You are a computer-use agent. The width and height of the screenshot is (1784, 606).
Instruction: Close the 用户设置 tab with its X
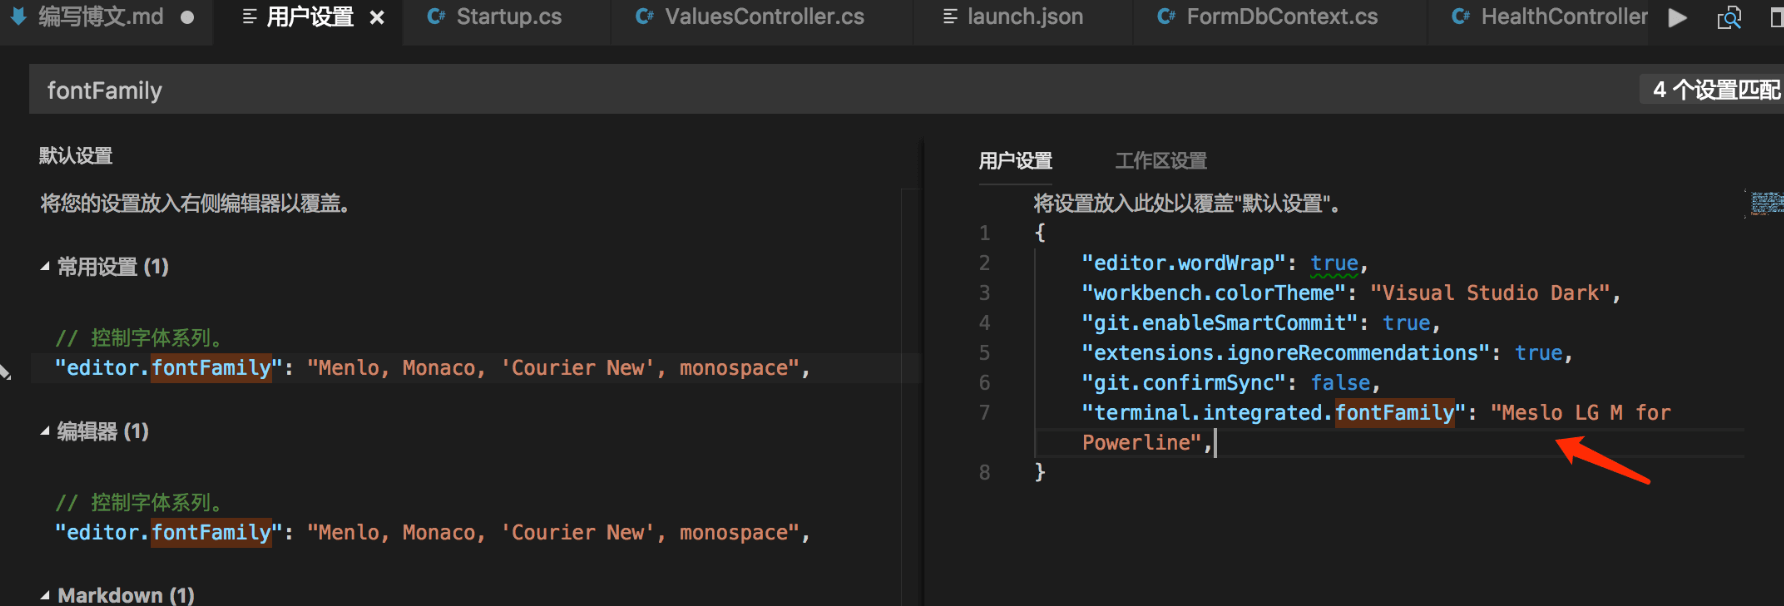coord(377,18)
